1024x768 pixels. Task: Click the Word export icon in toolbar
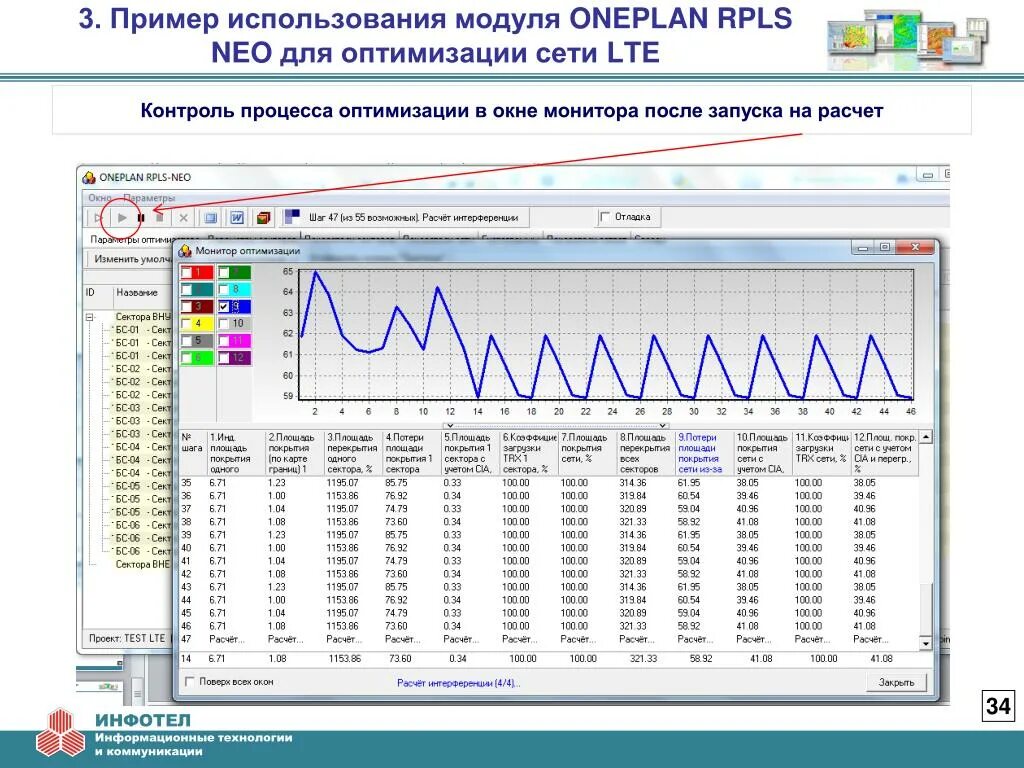236,218
